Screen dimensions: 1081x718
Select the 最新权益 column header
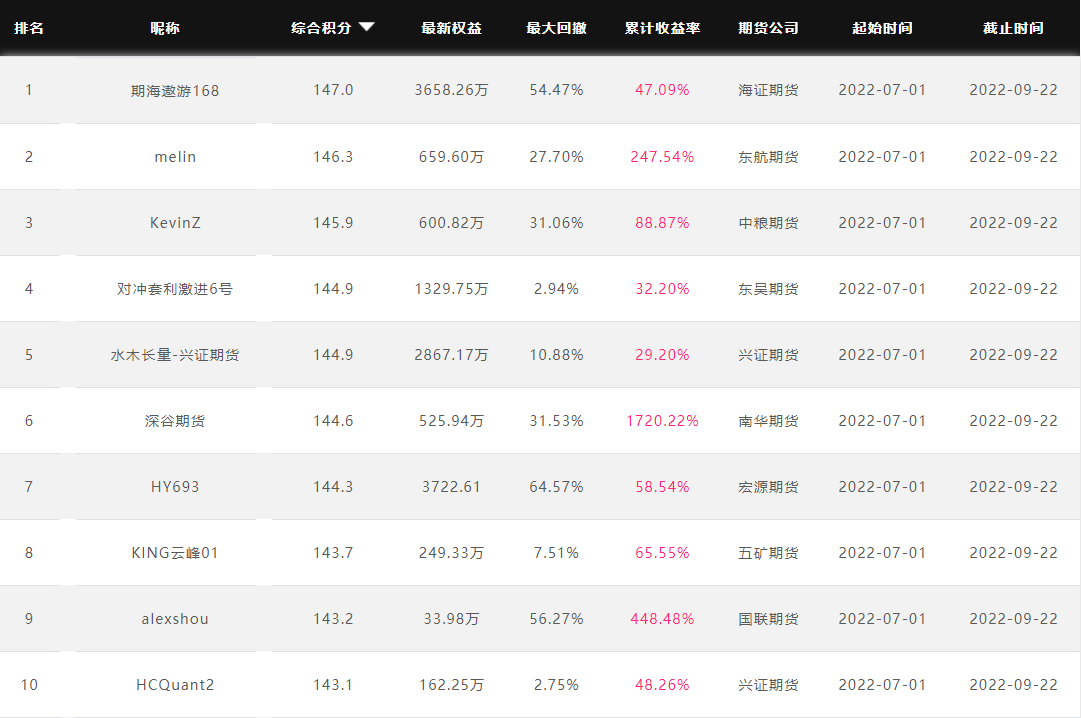tap(452, 28)
